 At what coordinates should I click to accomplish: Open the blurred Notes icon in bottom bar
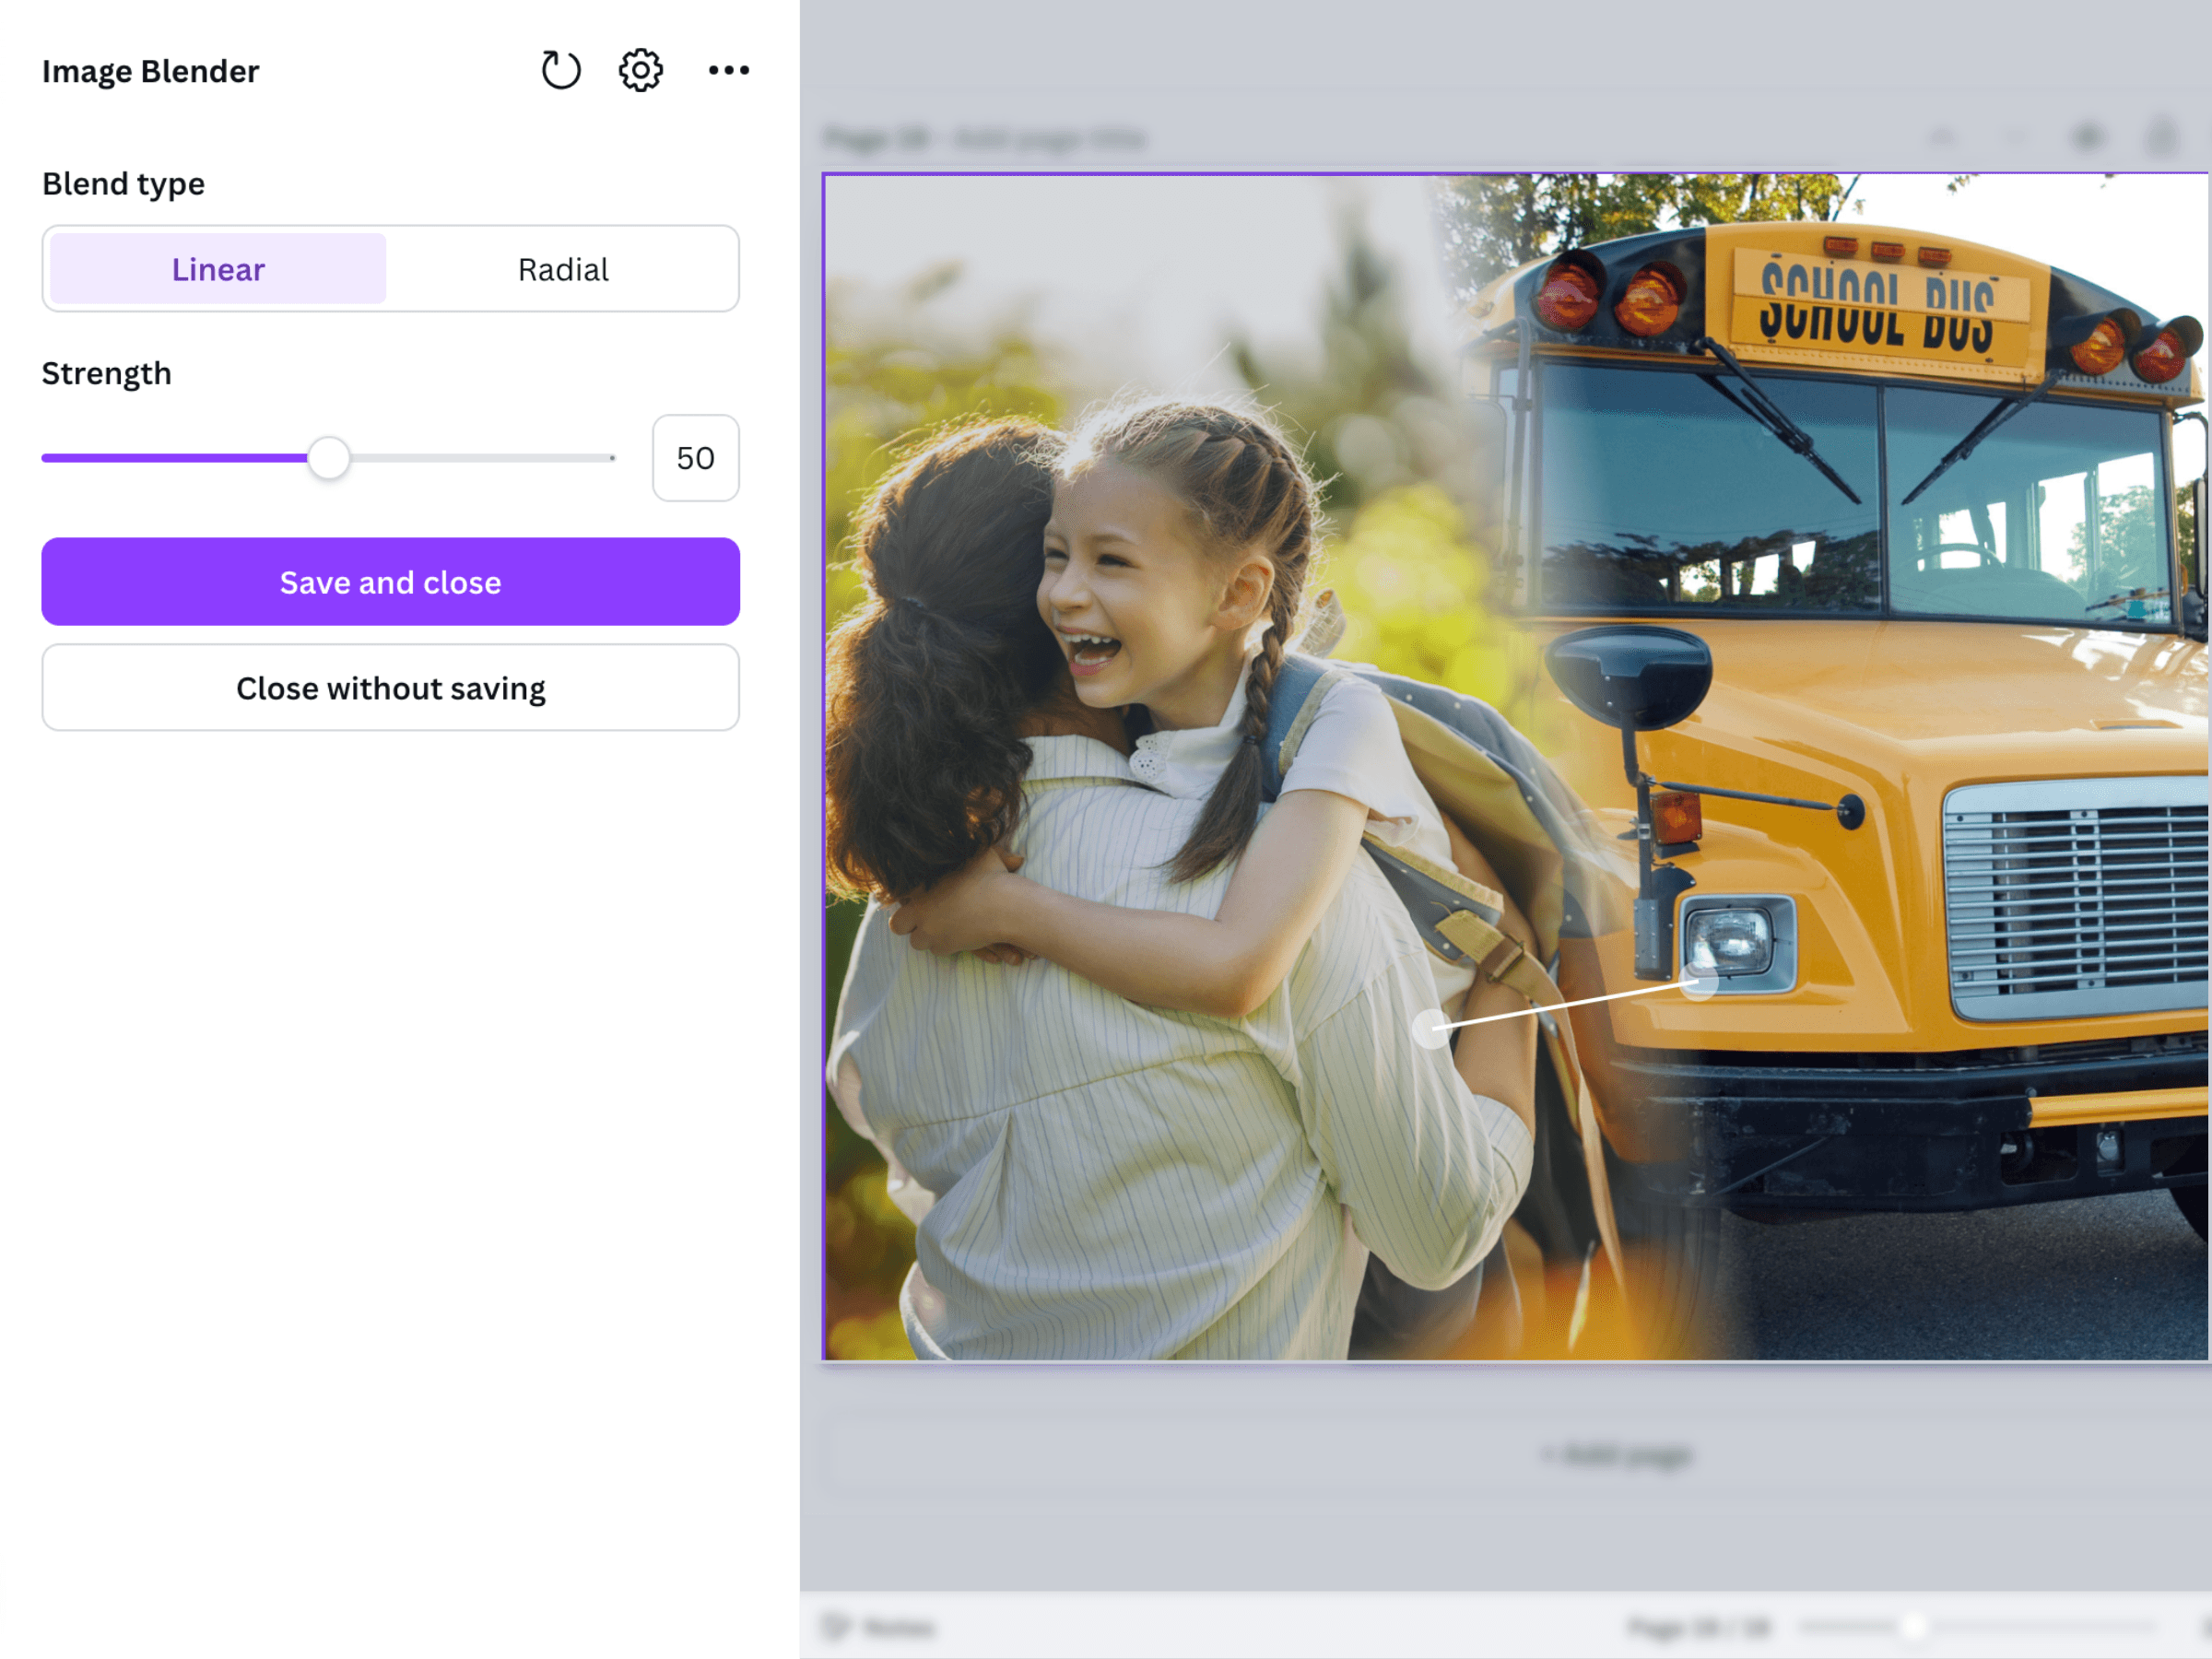[x=835, y=1627]
